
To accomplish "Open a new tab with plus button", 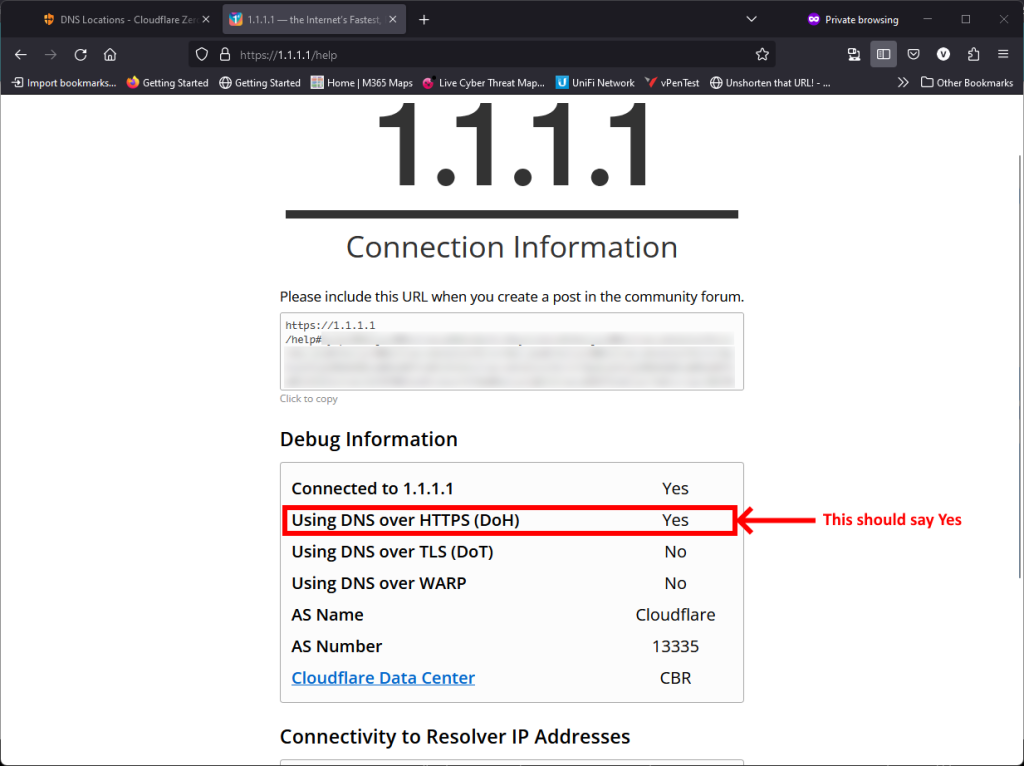I will coord(424,20).
